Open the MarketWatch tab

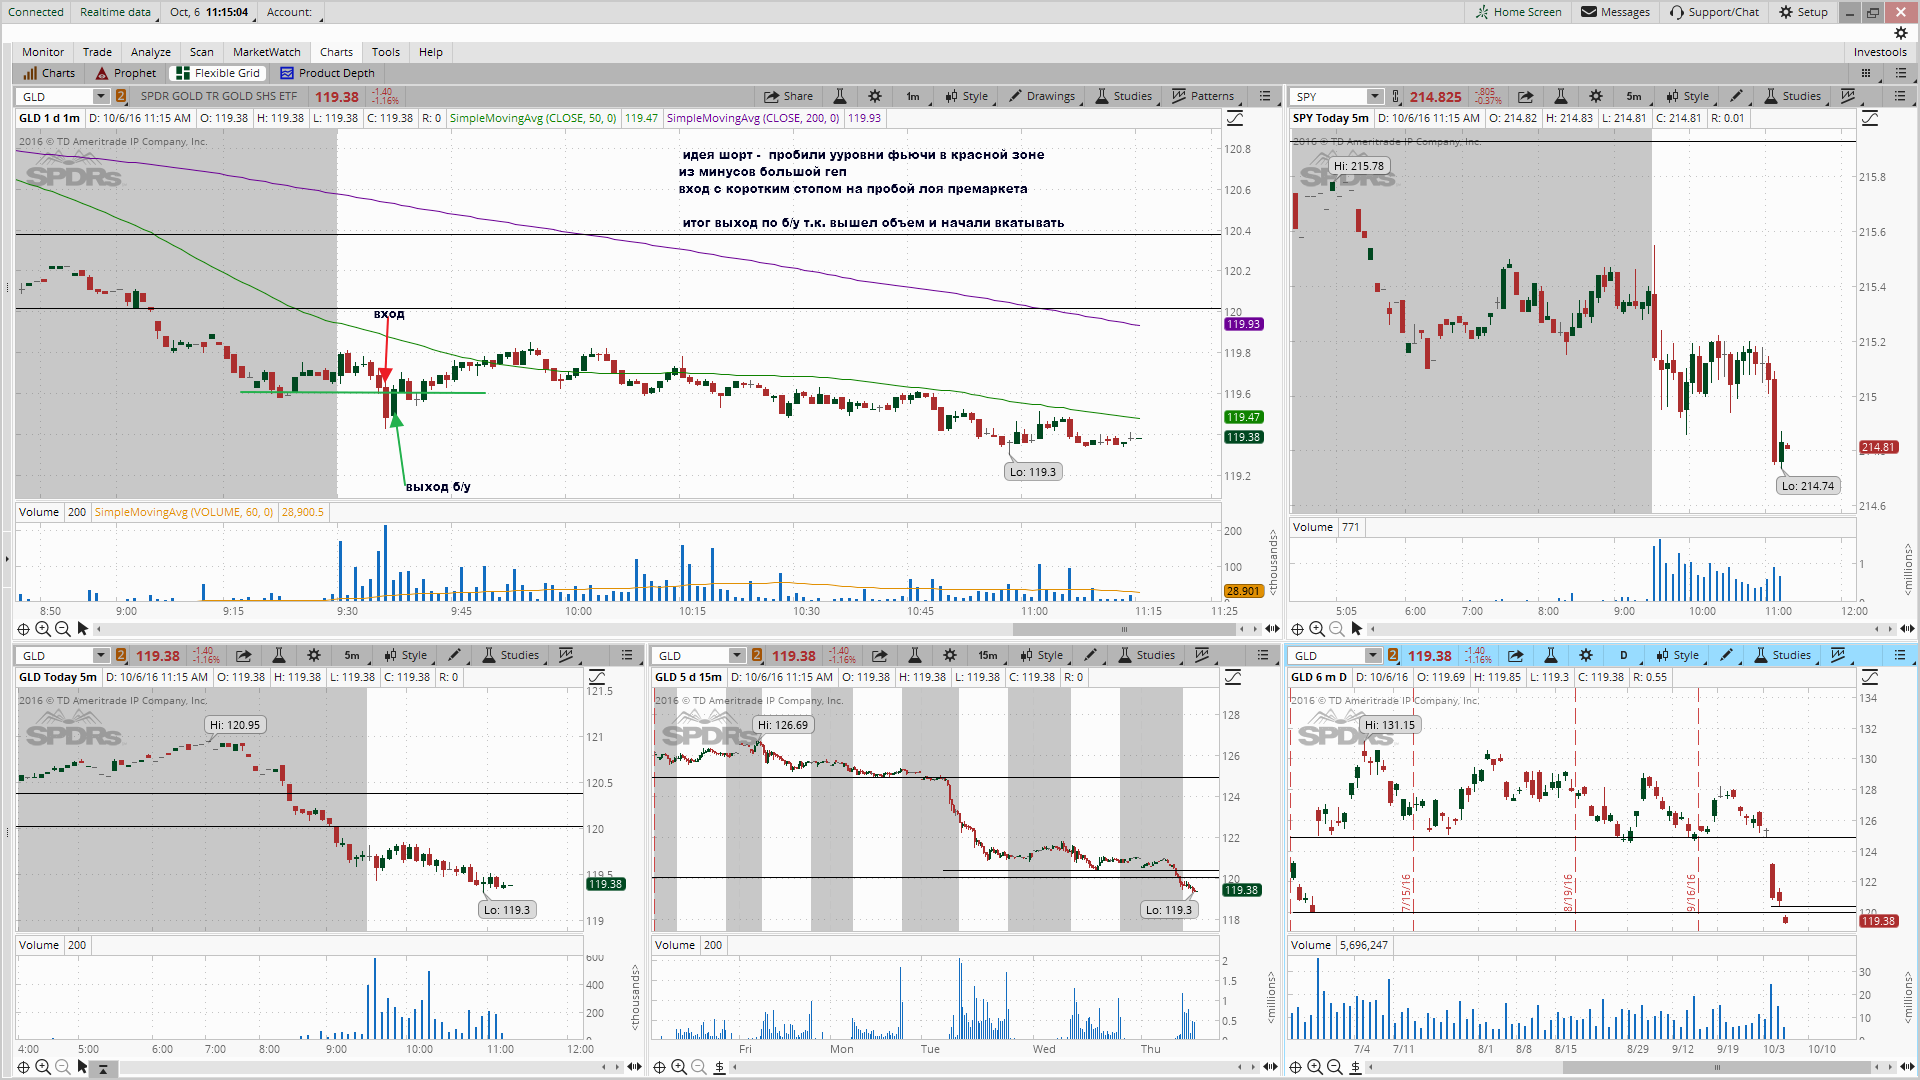(267, 52)
